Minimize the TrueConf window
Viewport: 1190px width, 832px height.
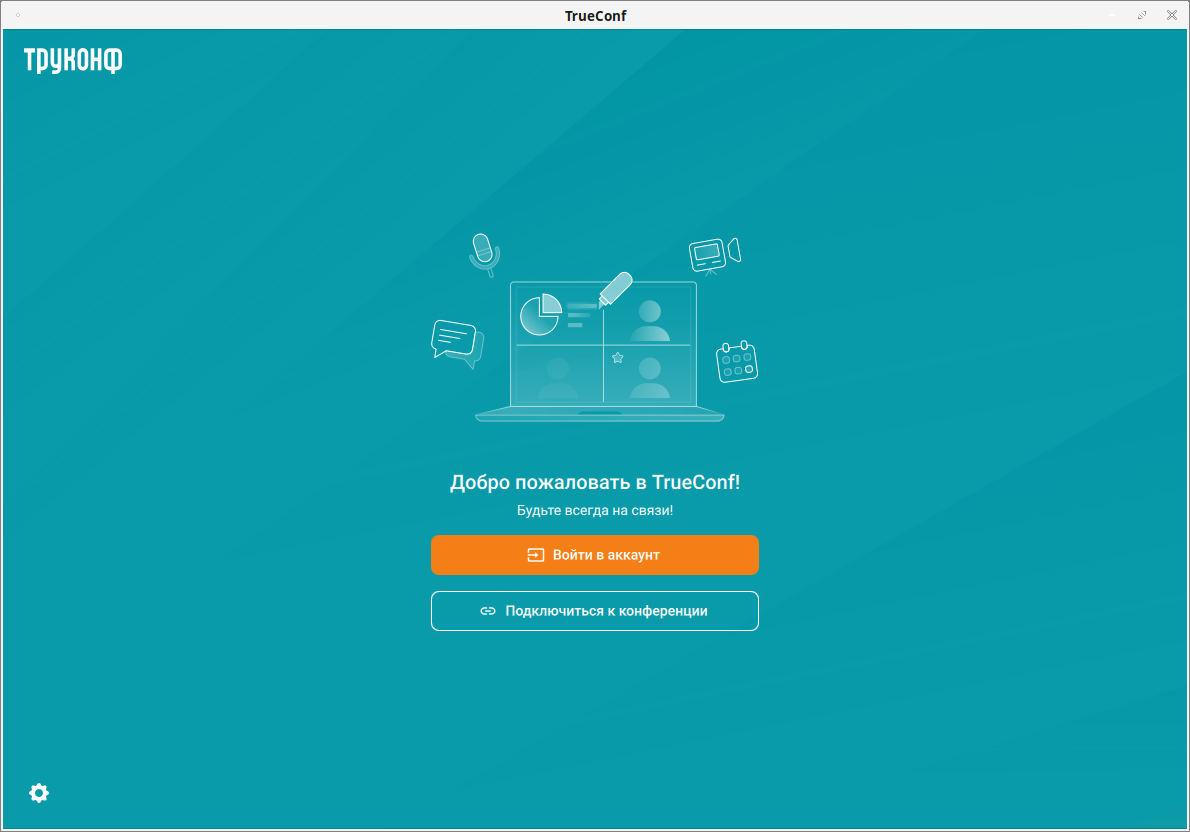coord(1112,15)
